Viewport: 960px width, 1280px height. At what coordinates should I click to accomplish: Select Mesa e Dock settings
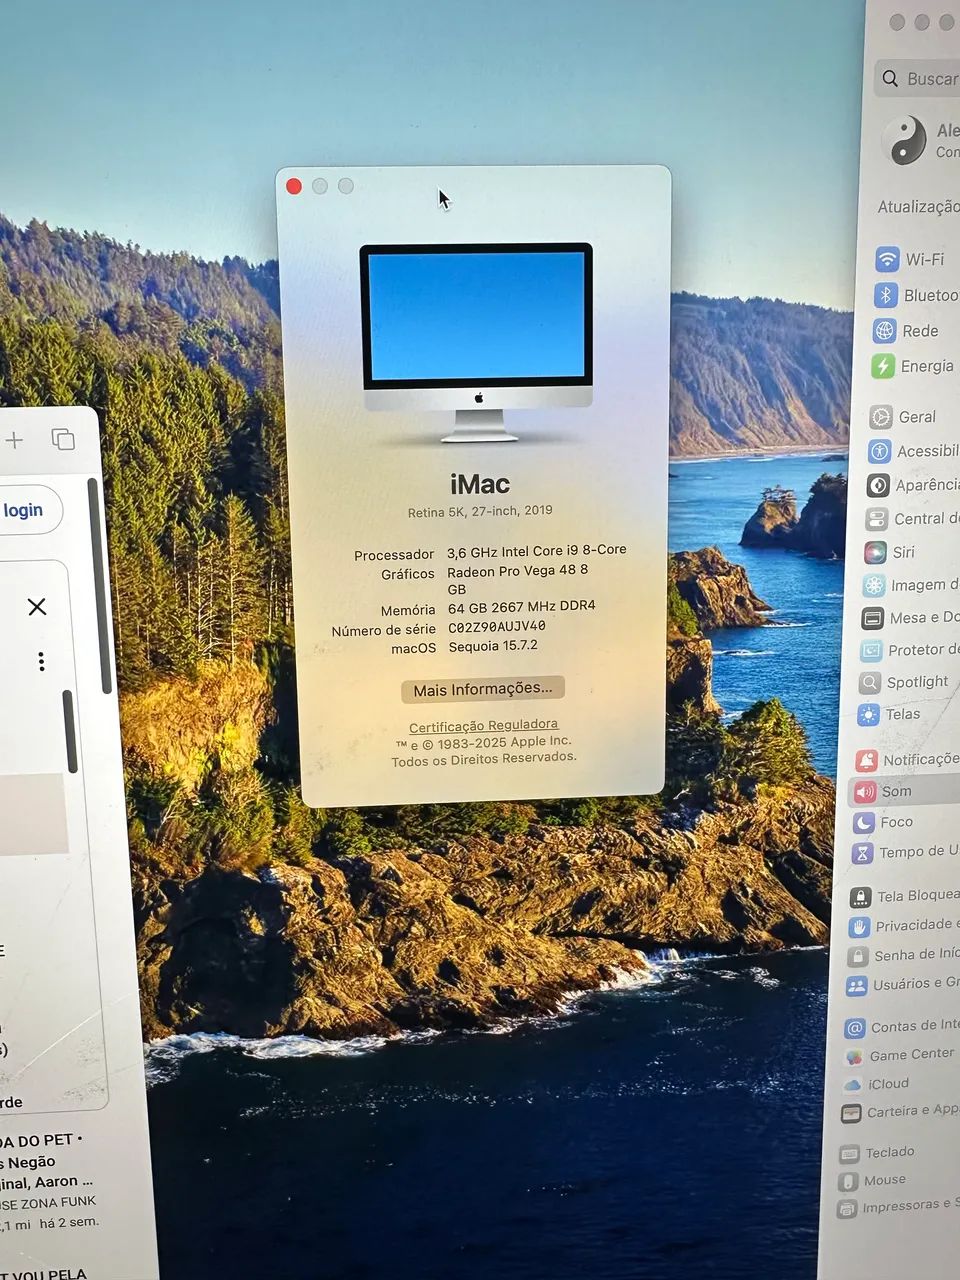pos(908,617)
